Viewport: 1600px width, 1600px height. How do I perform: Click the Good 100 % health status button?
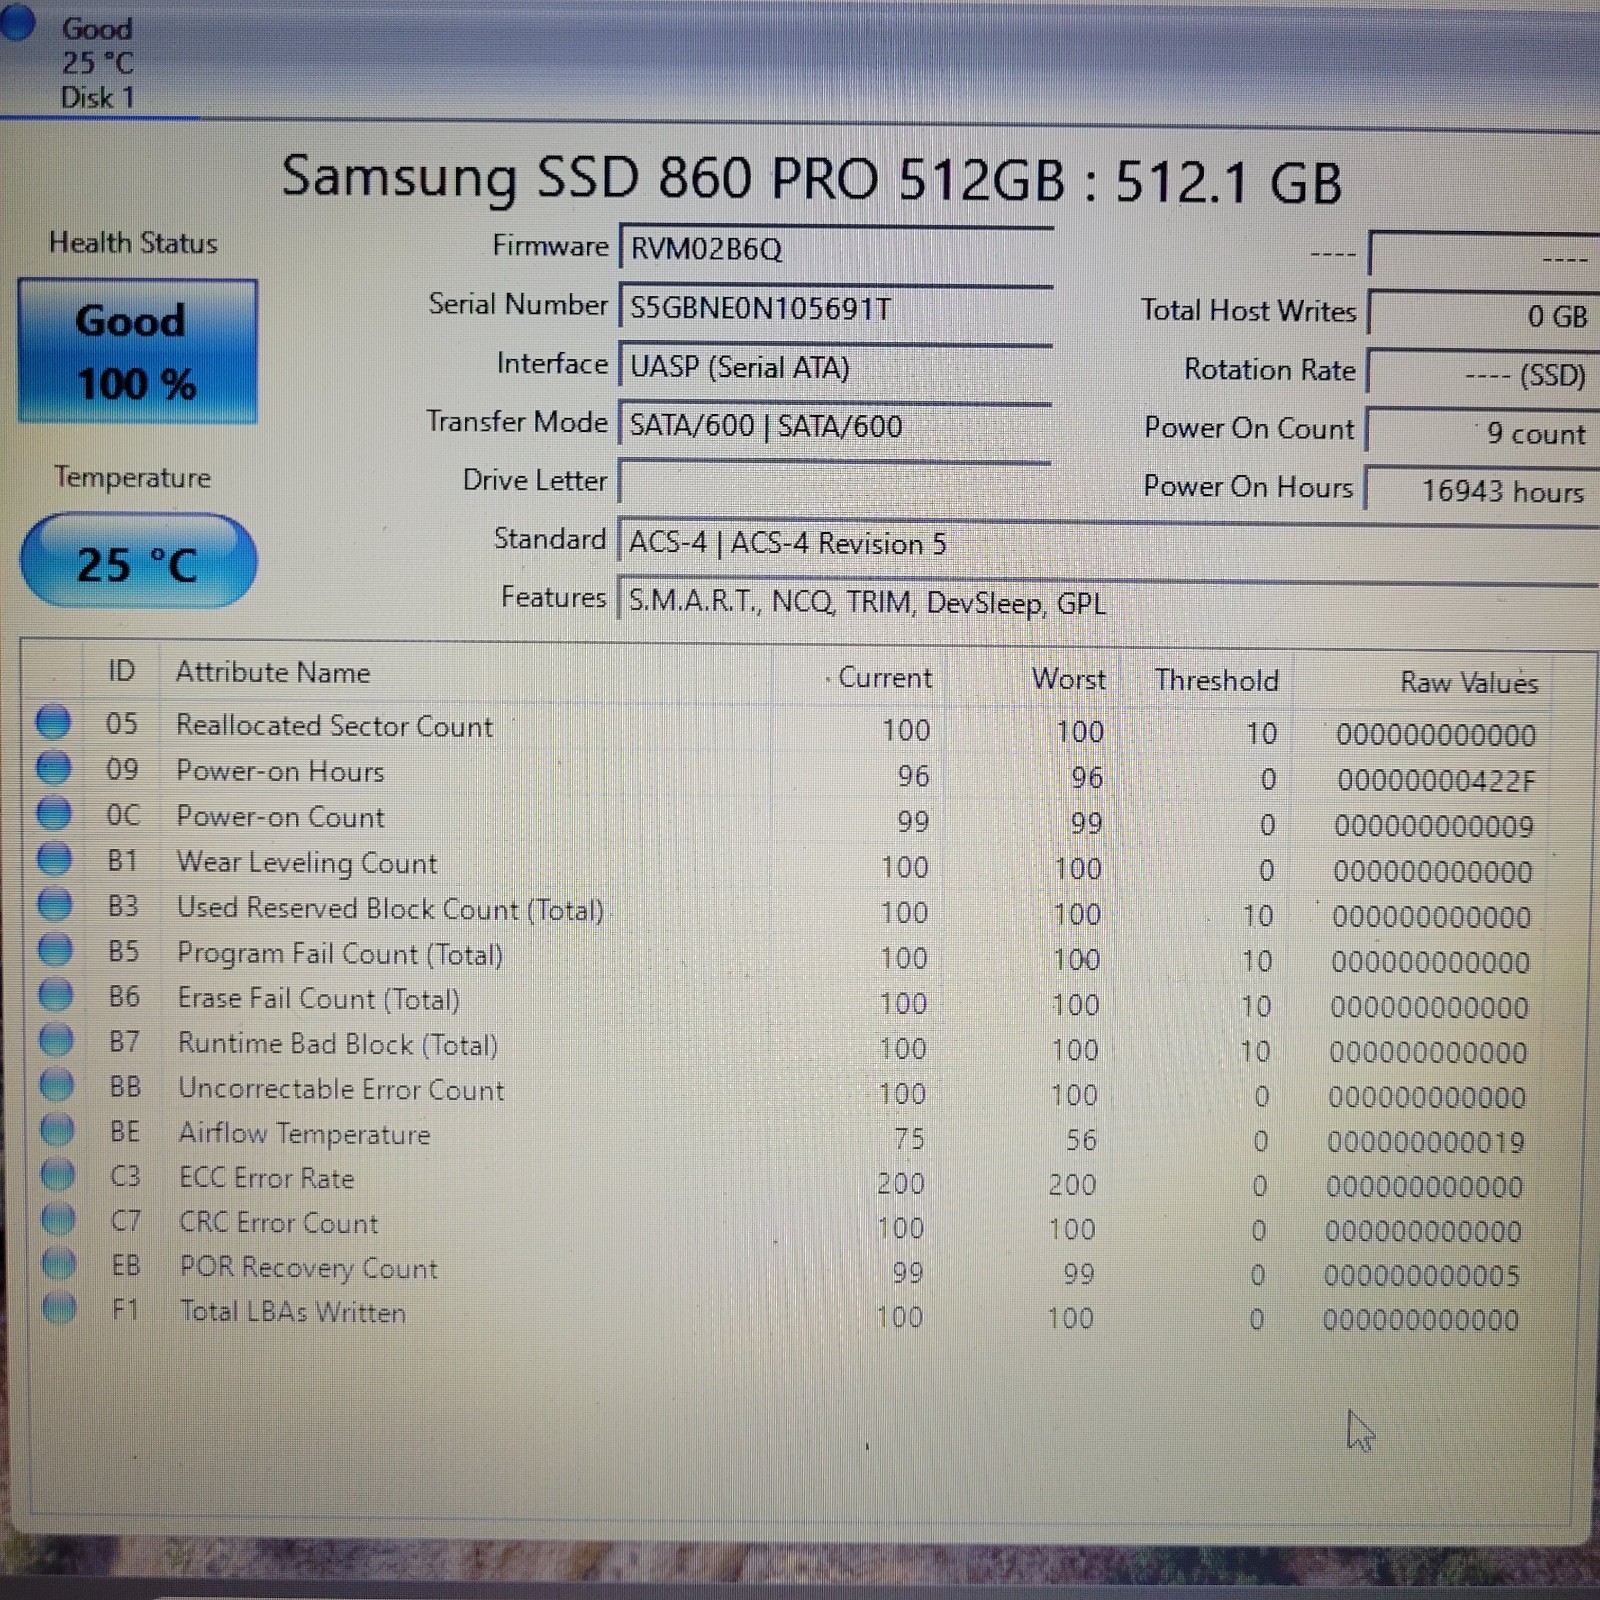[x=137, y=351]
